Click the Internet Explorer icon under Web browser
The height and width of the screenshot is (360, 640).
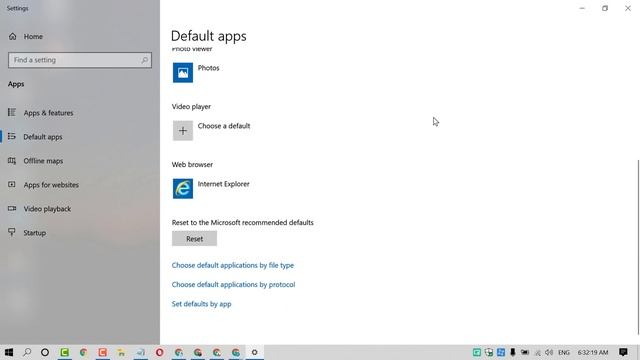click(183, 189)
